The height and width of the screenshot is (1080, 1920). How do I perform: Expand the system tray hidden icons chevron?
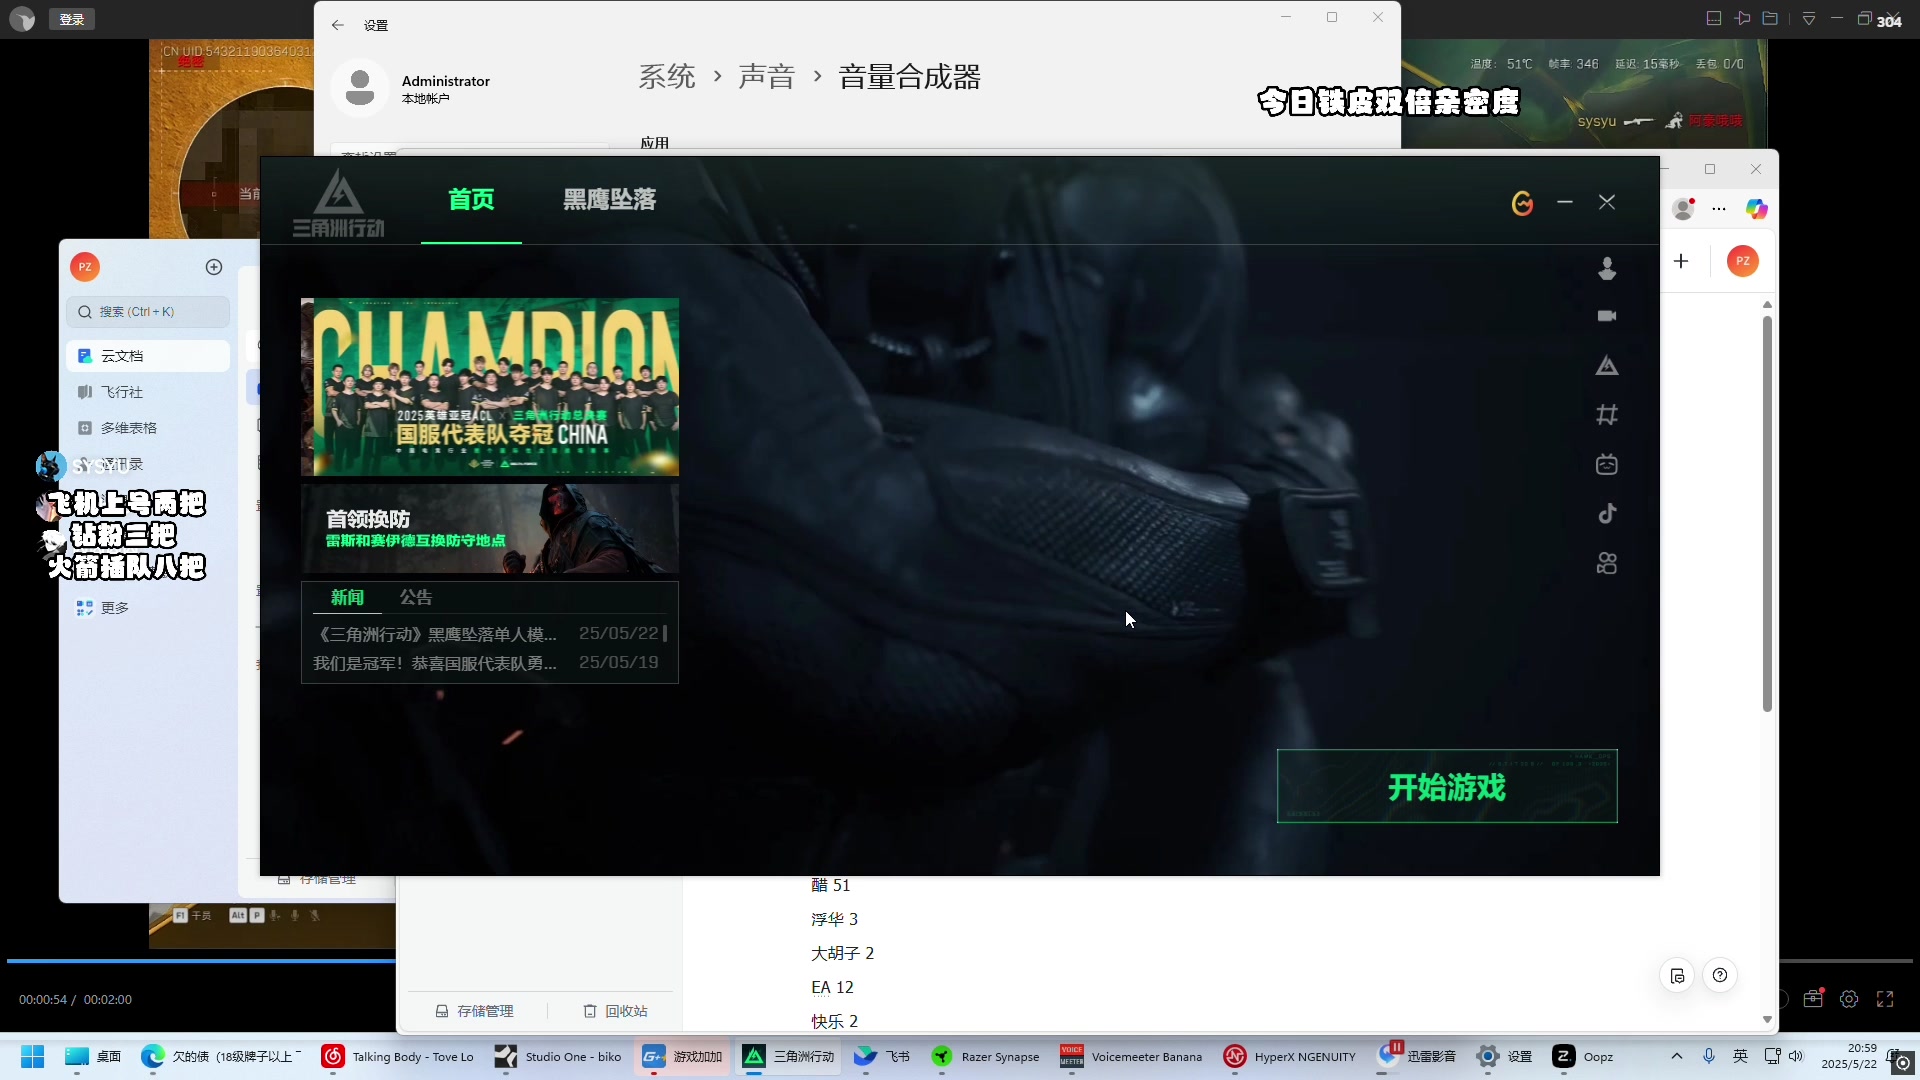click(1677, 1056)
